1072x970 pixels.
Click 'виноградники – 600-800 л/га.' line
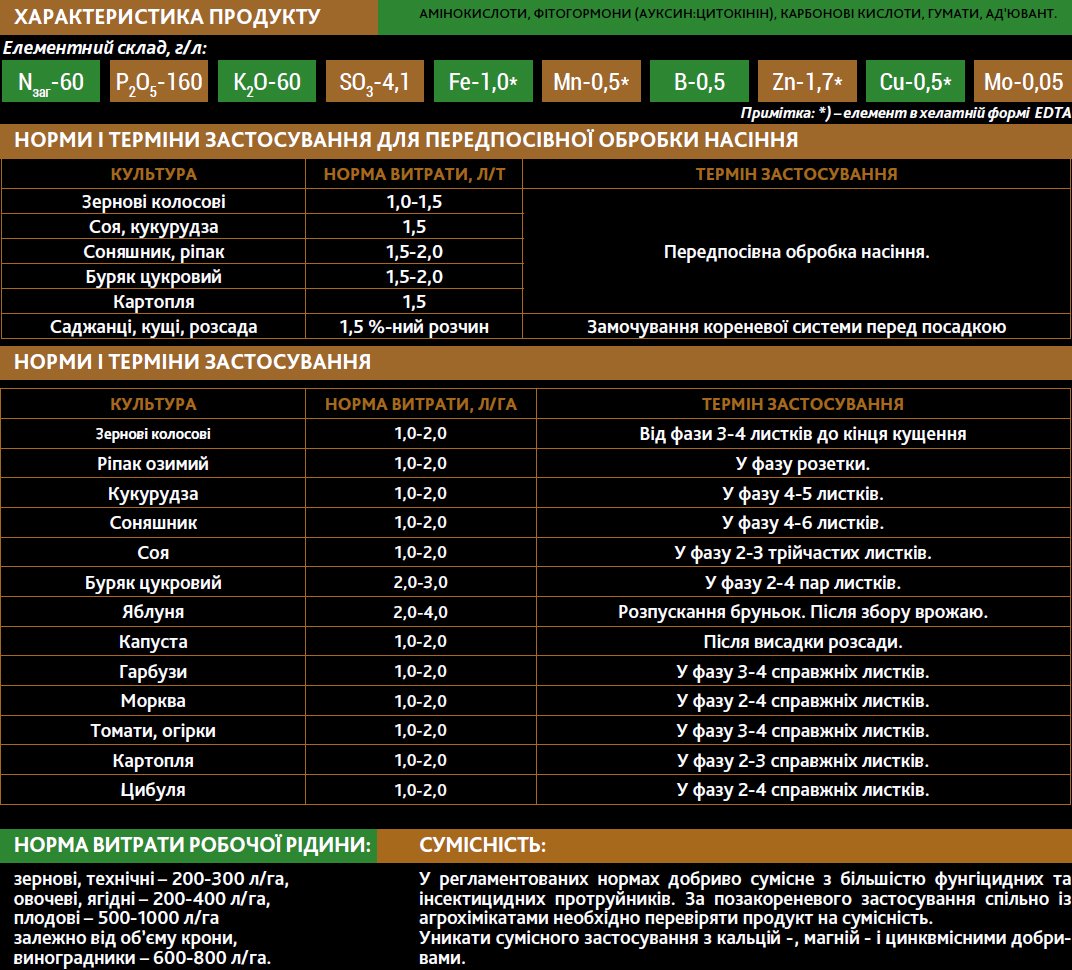[142, 958]
